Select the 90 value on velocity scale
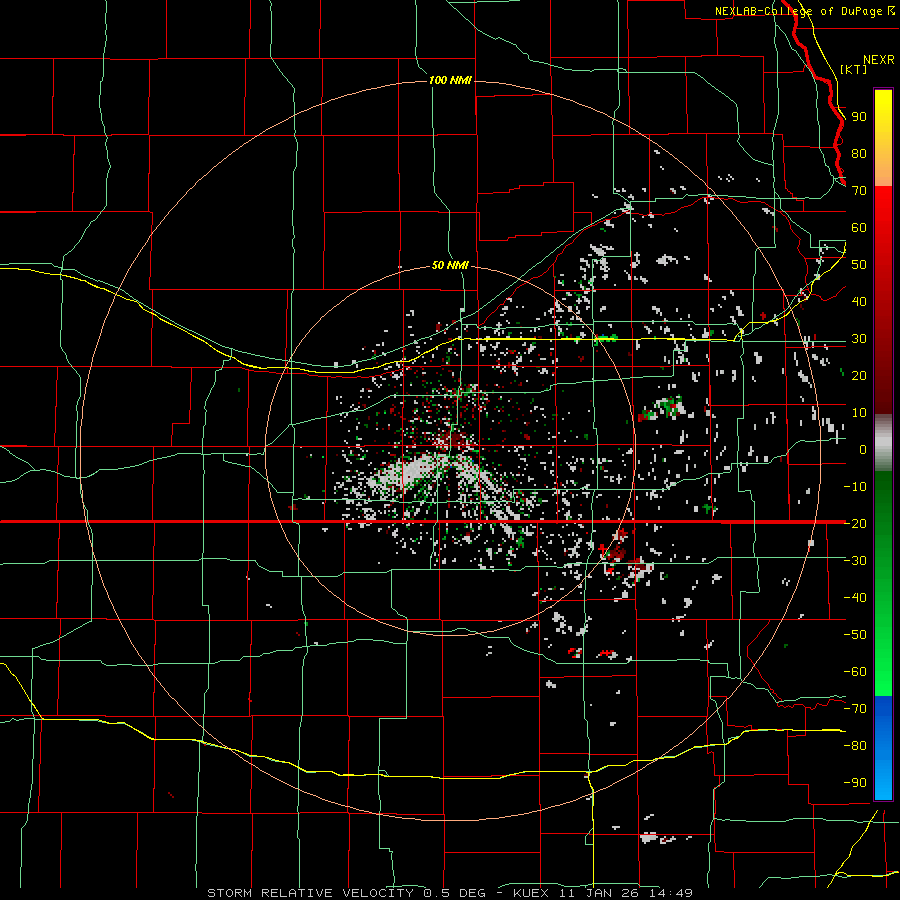This screenshot has height=900, width=900. [859, 117]
